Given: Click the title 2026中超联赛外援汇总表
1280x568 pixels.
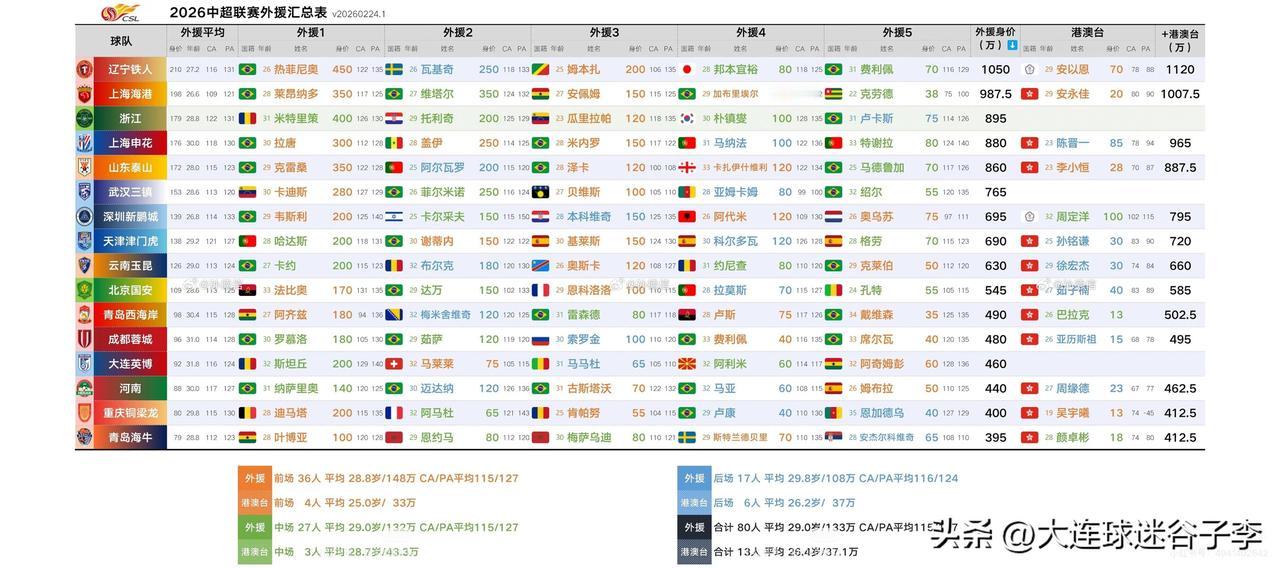Looking at the screenshot, I should tap(248, 12).
